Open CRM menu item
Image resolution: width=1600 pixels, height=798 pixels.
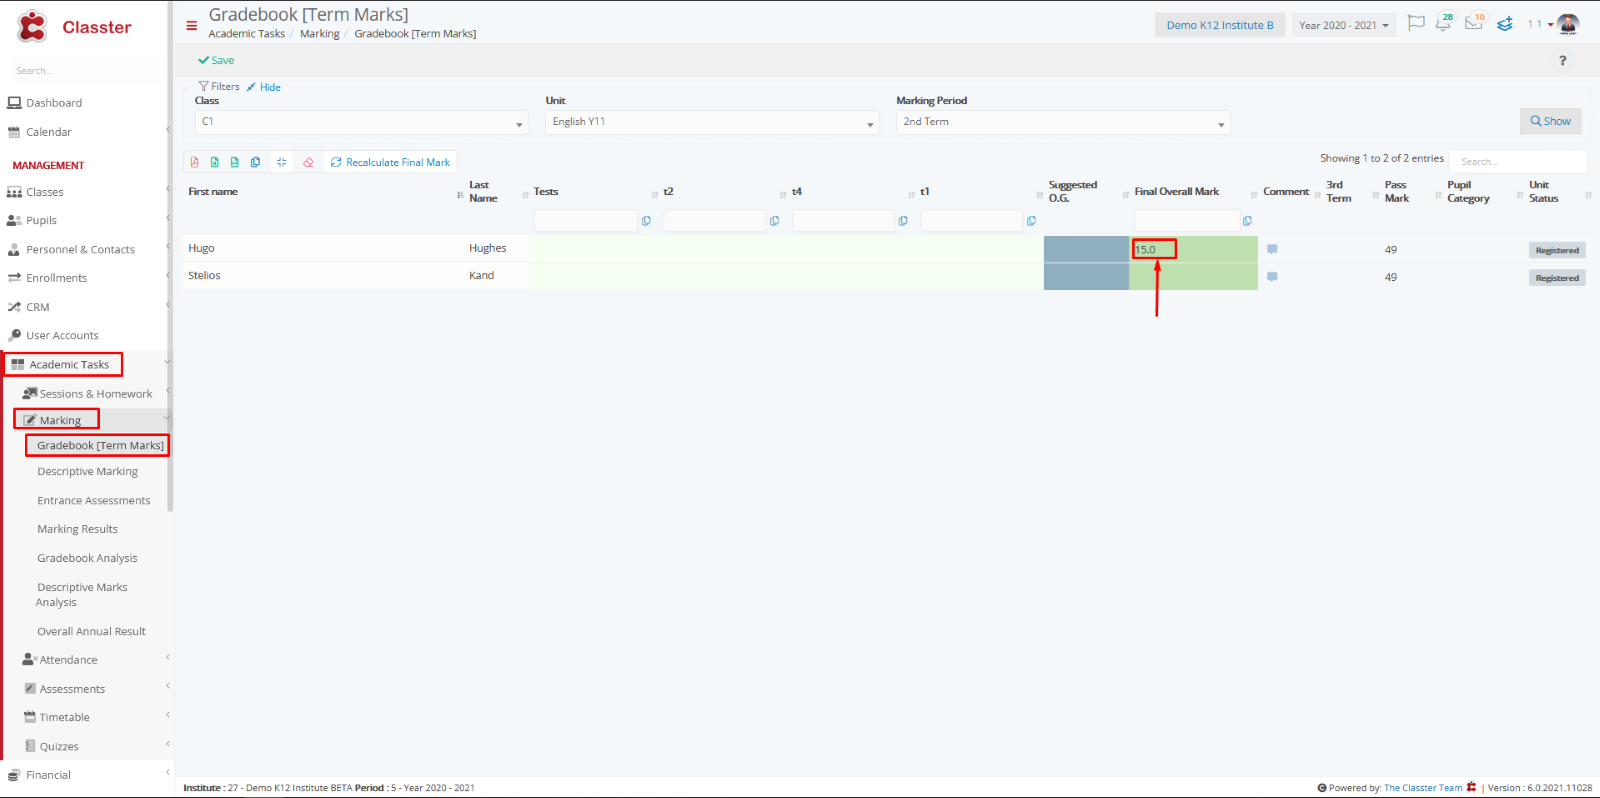pos(37,307)
